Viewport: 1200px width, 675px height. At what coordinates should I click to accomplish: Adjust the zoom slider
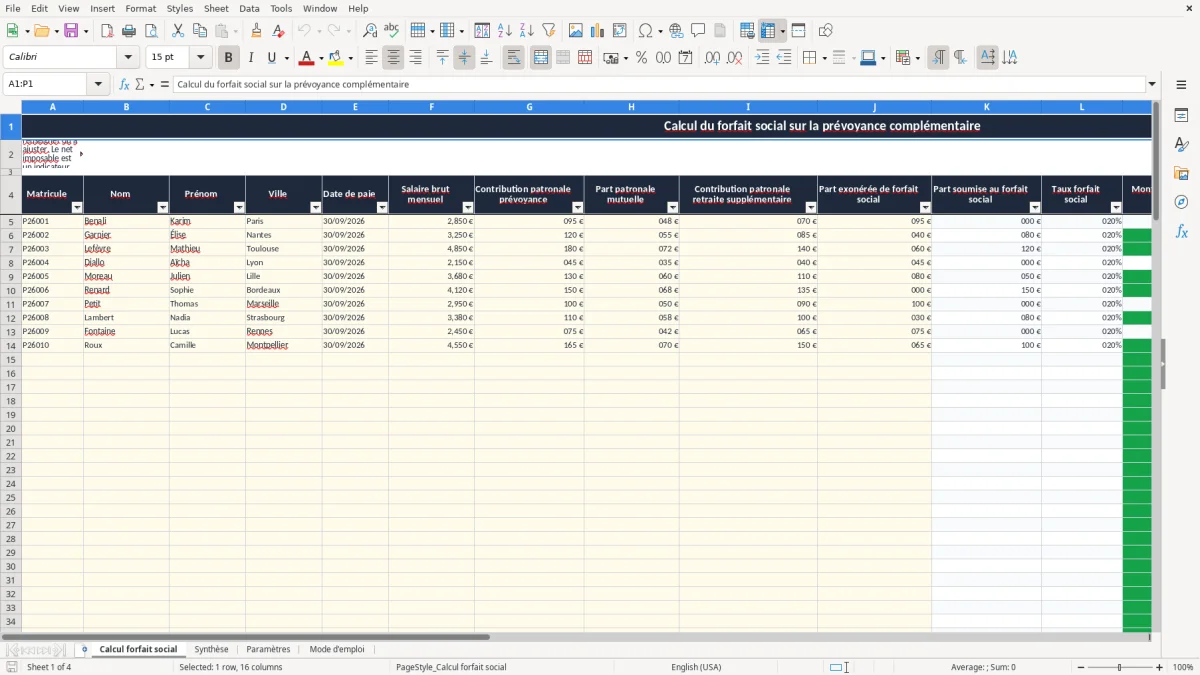click(x=1120, y=667)
